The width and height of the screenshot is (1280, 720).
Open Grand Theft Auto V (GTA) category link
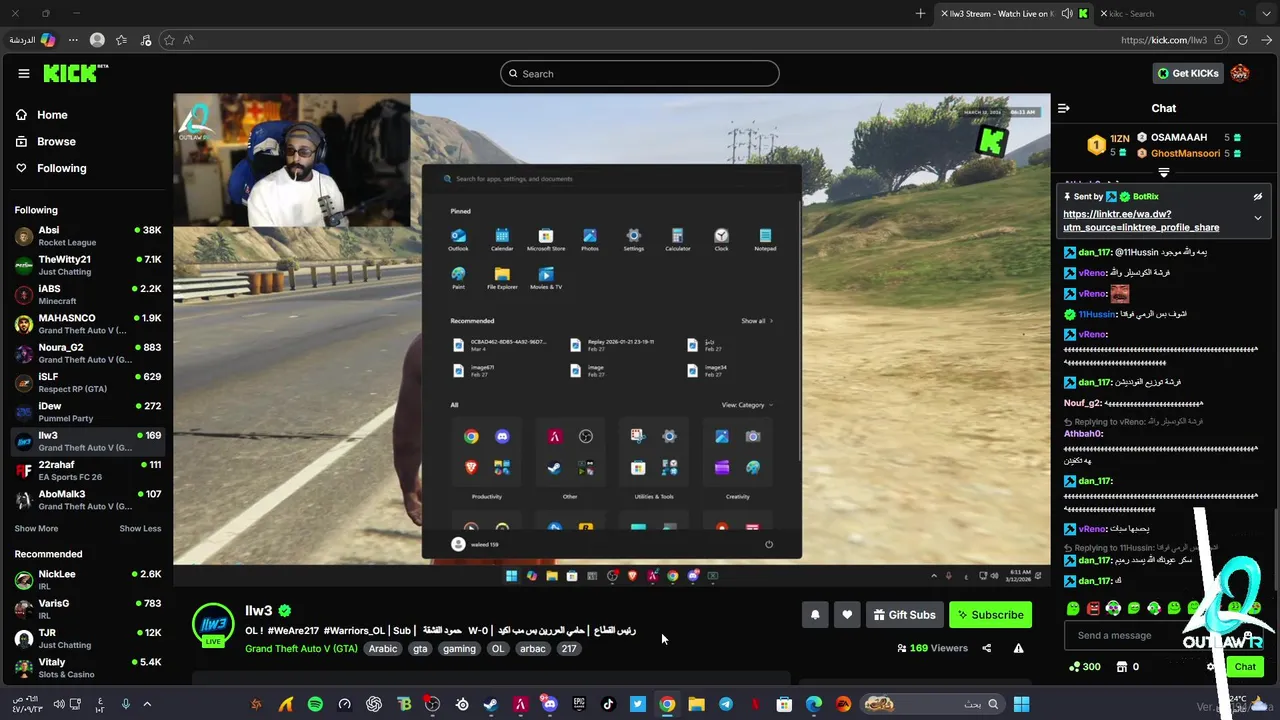pyautogui.click(x=301, y=648)
